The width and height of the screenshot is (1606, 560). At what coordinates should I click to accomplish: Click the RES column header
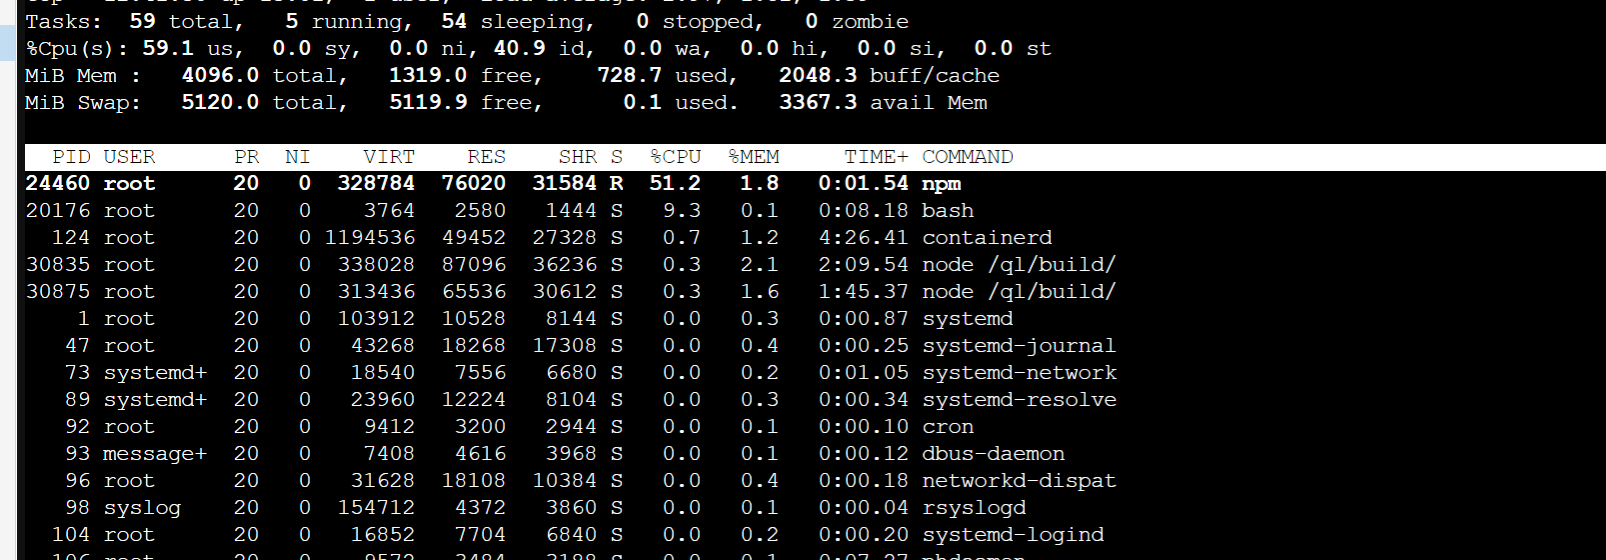(x=486, y=157)
